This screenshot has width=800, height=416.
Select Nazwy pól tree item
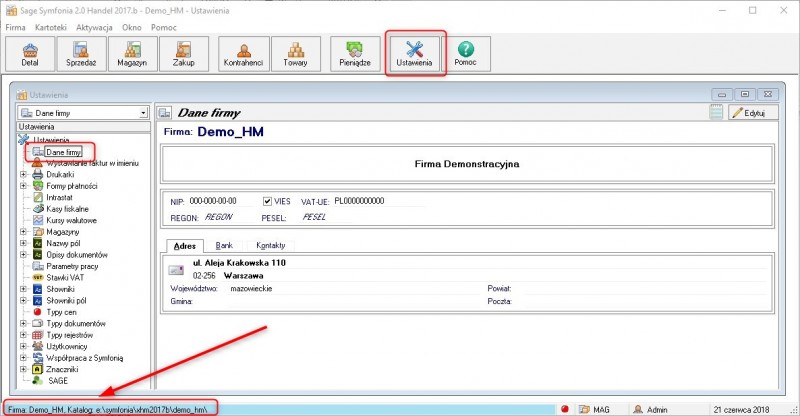(x=63, y=243)
